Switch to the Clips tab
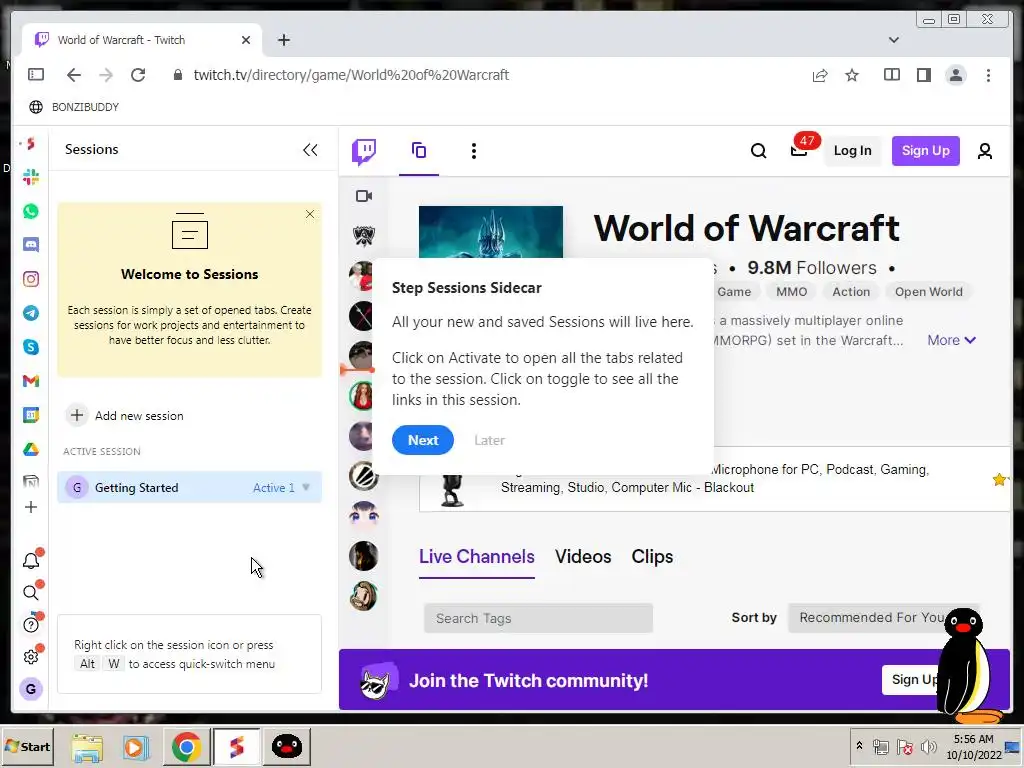 point(652,557)
